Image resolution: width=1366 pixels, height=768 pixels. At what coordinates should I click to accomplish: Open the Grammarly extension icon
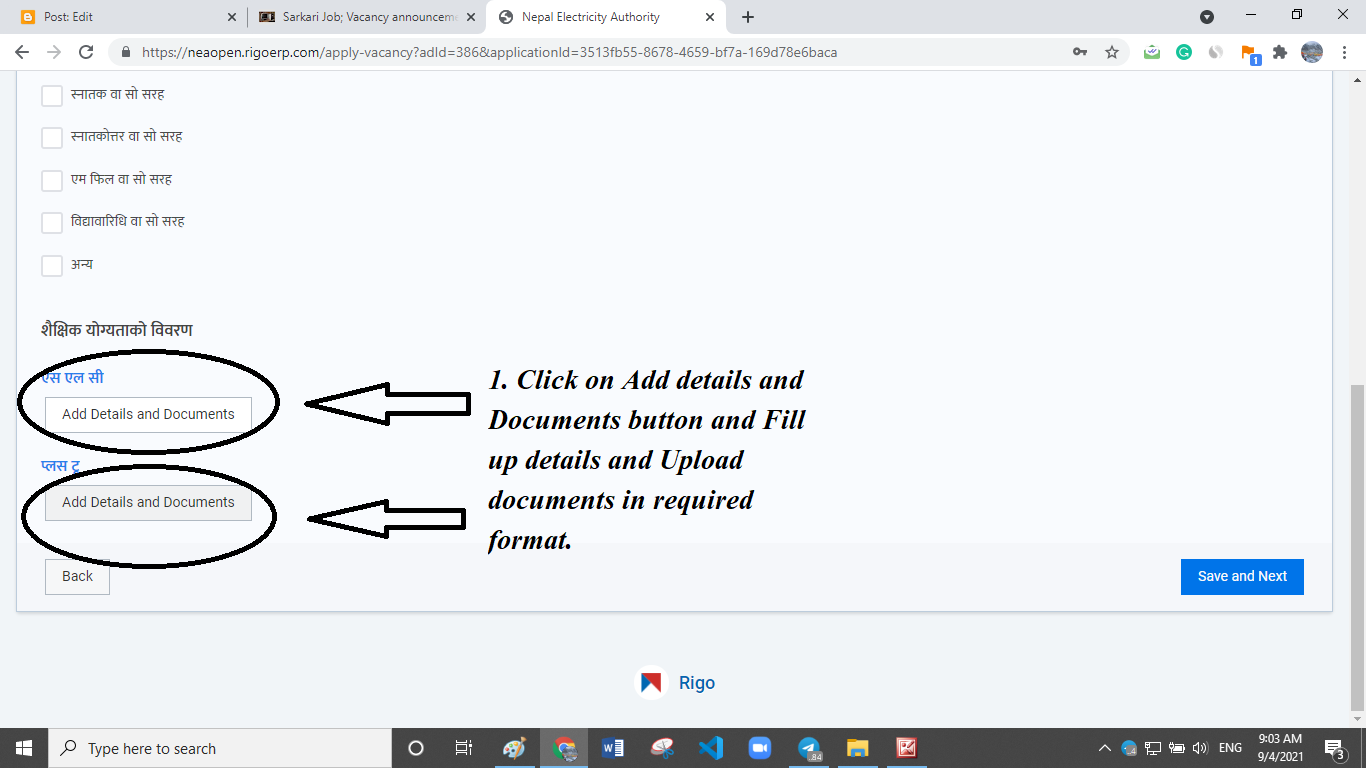click(x=1184, y=52)
